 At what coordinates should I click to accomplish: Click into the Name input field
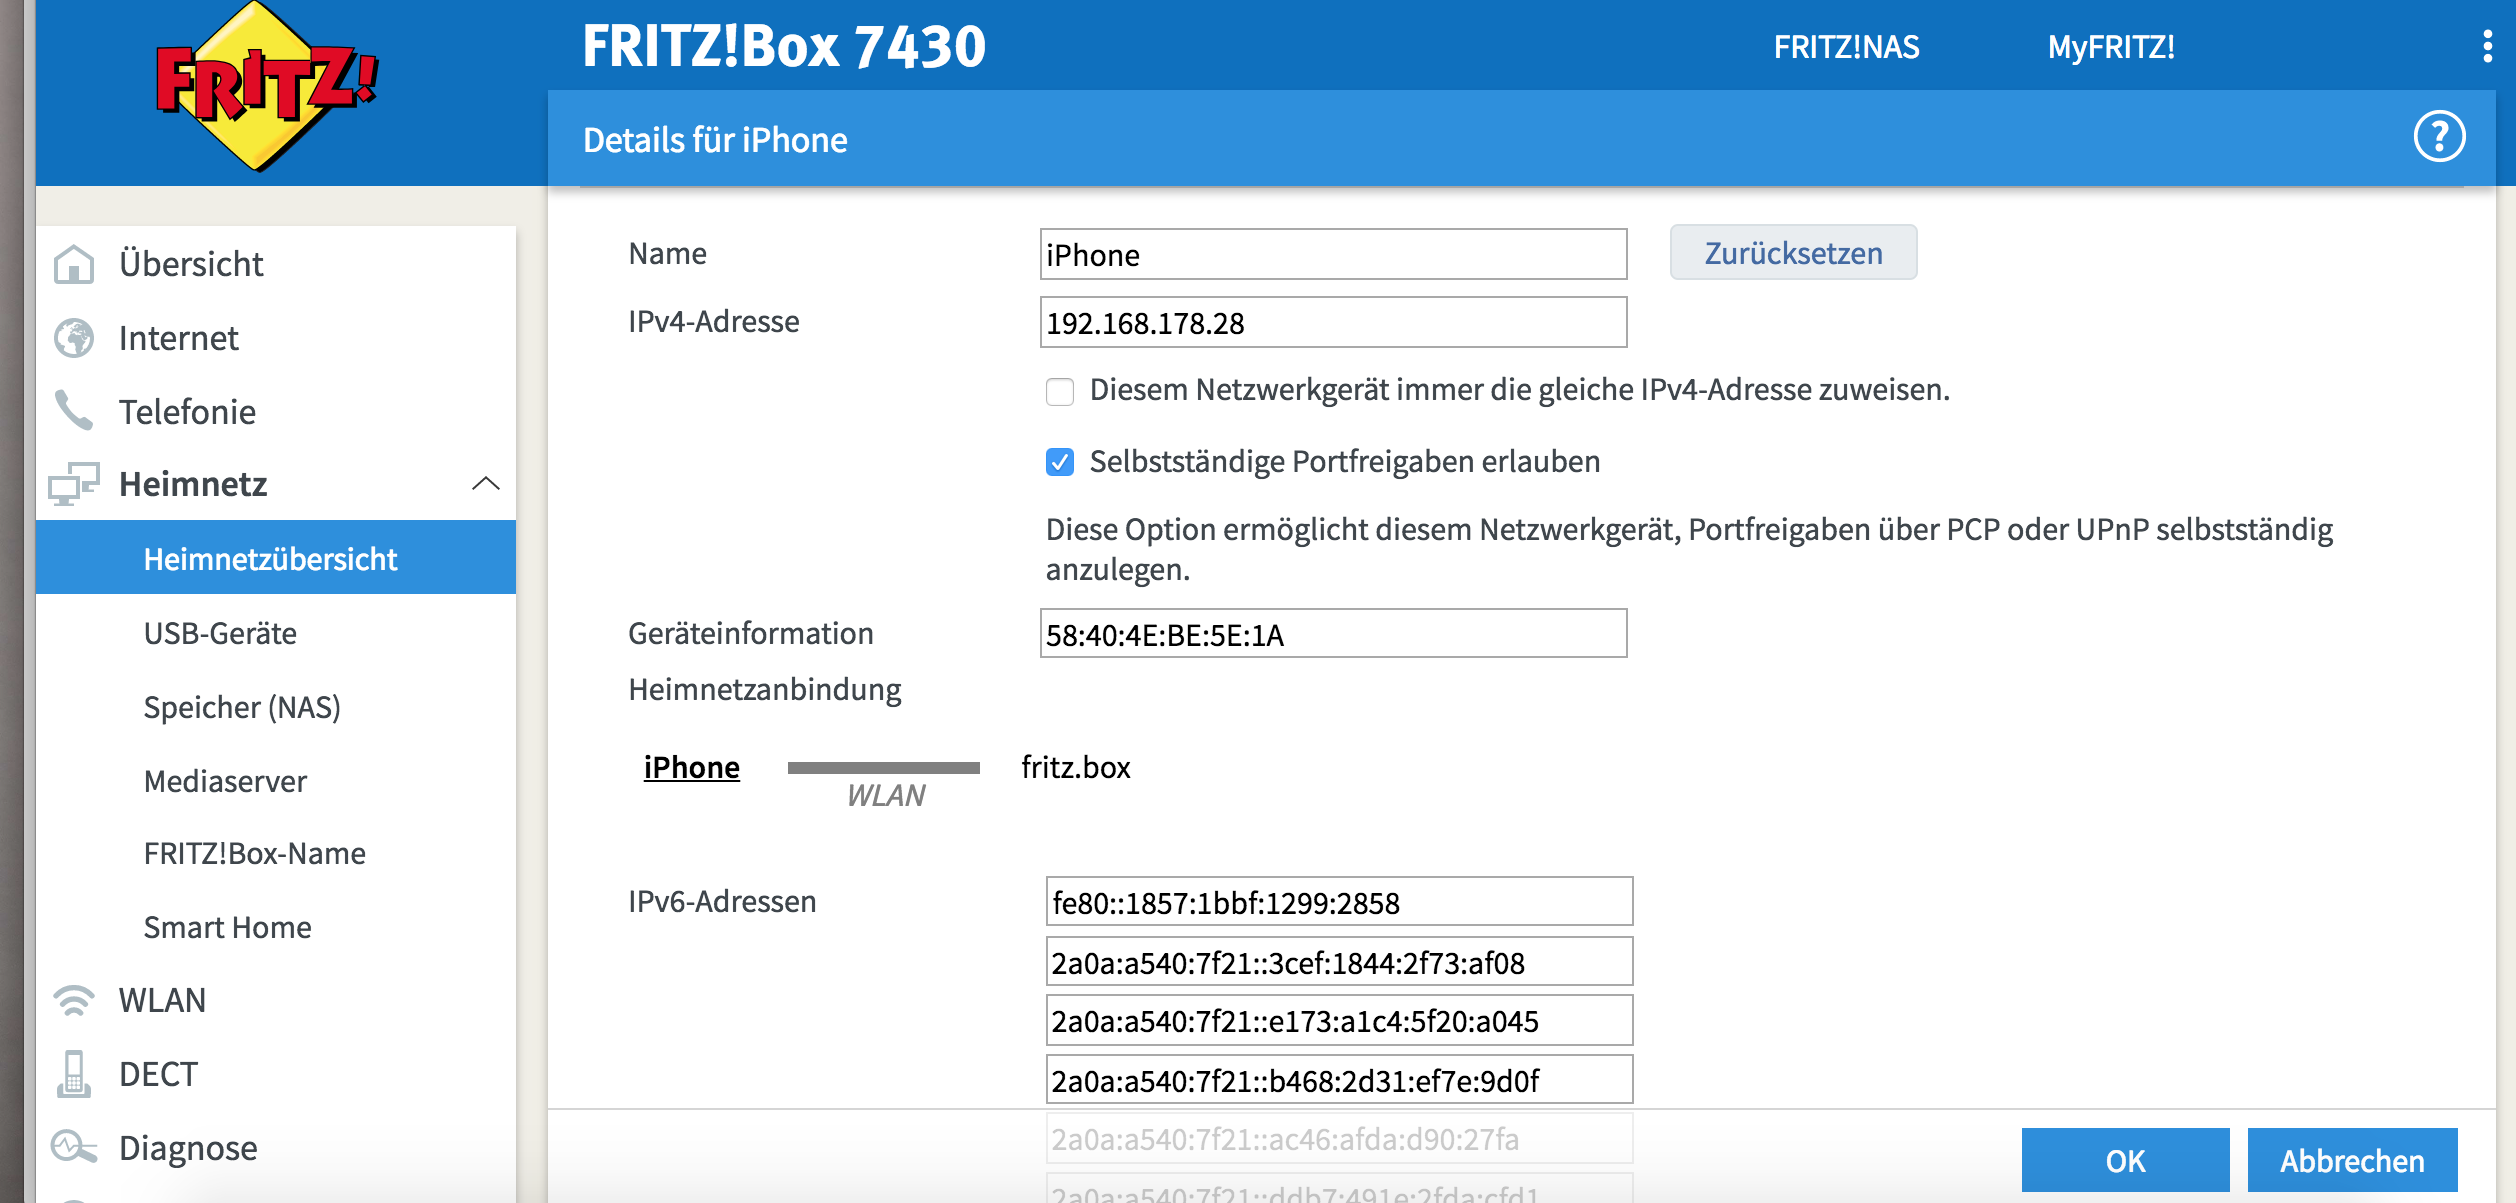[x=1332, y=255]
